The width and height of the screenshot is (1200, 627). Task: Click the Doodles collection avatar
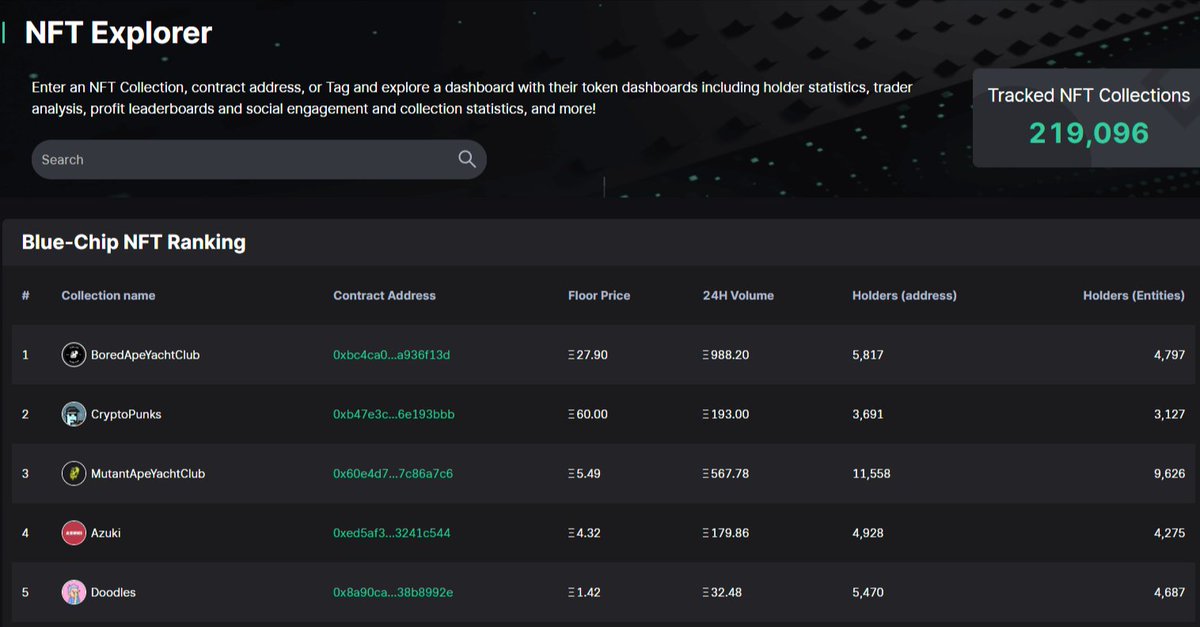point(73,591)
